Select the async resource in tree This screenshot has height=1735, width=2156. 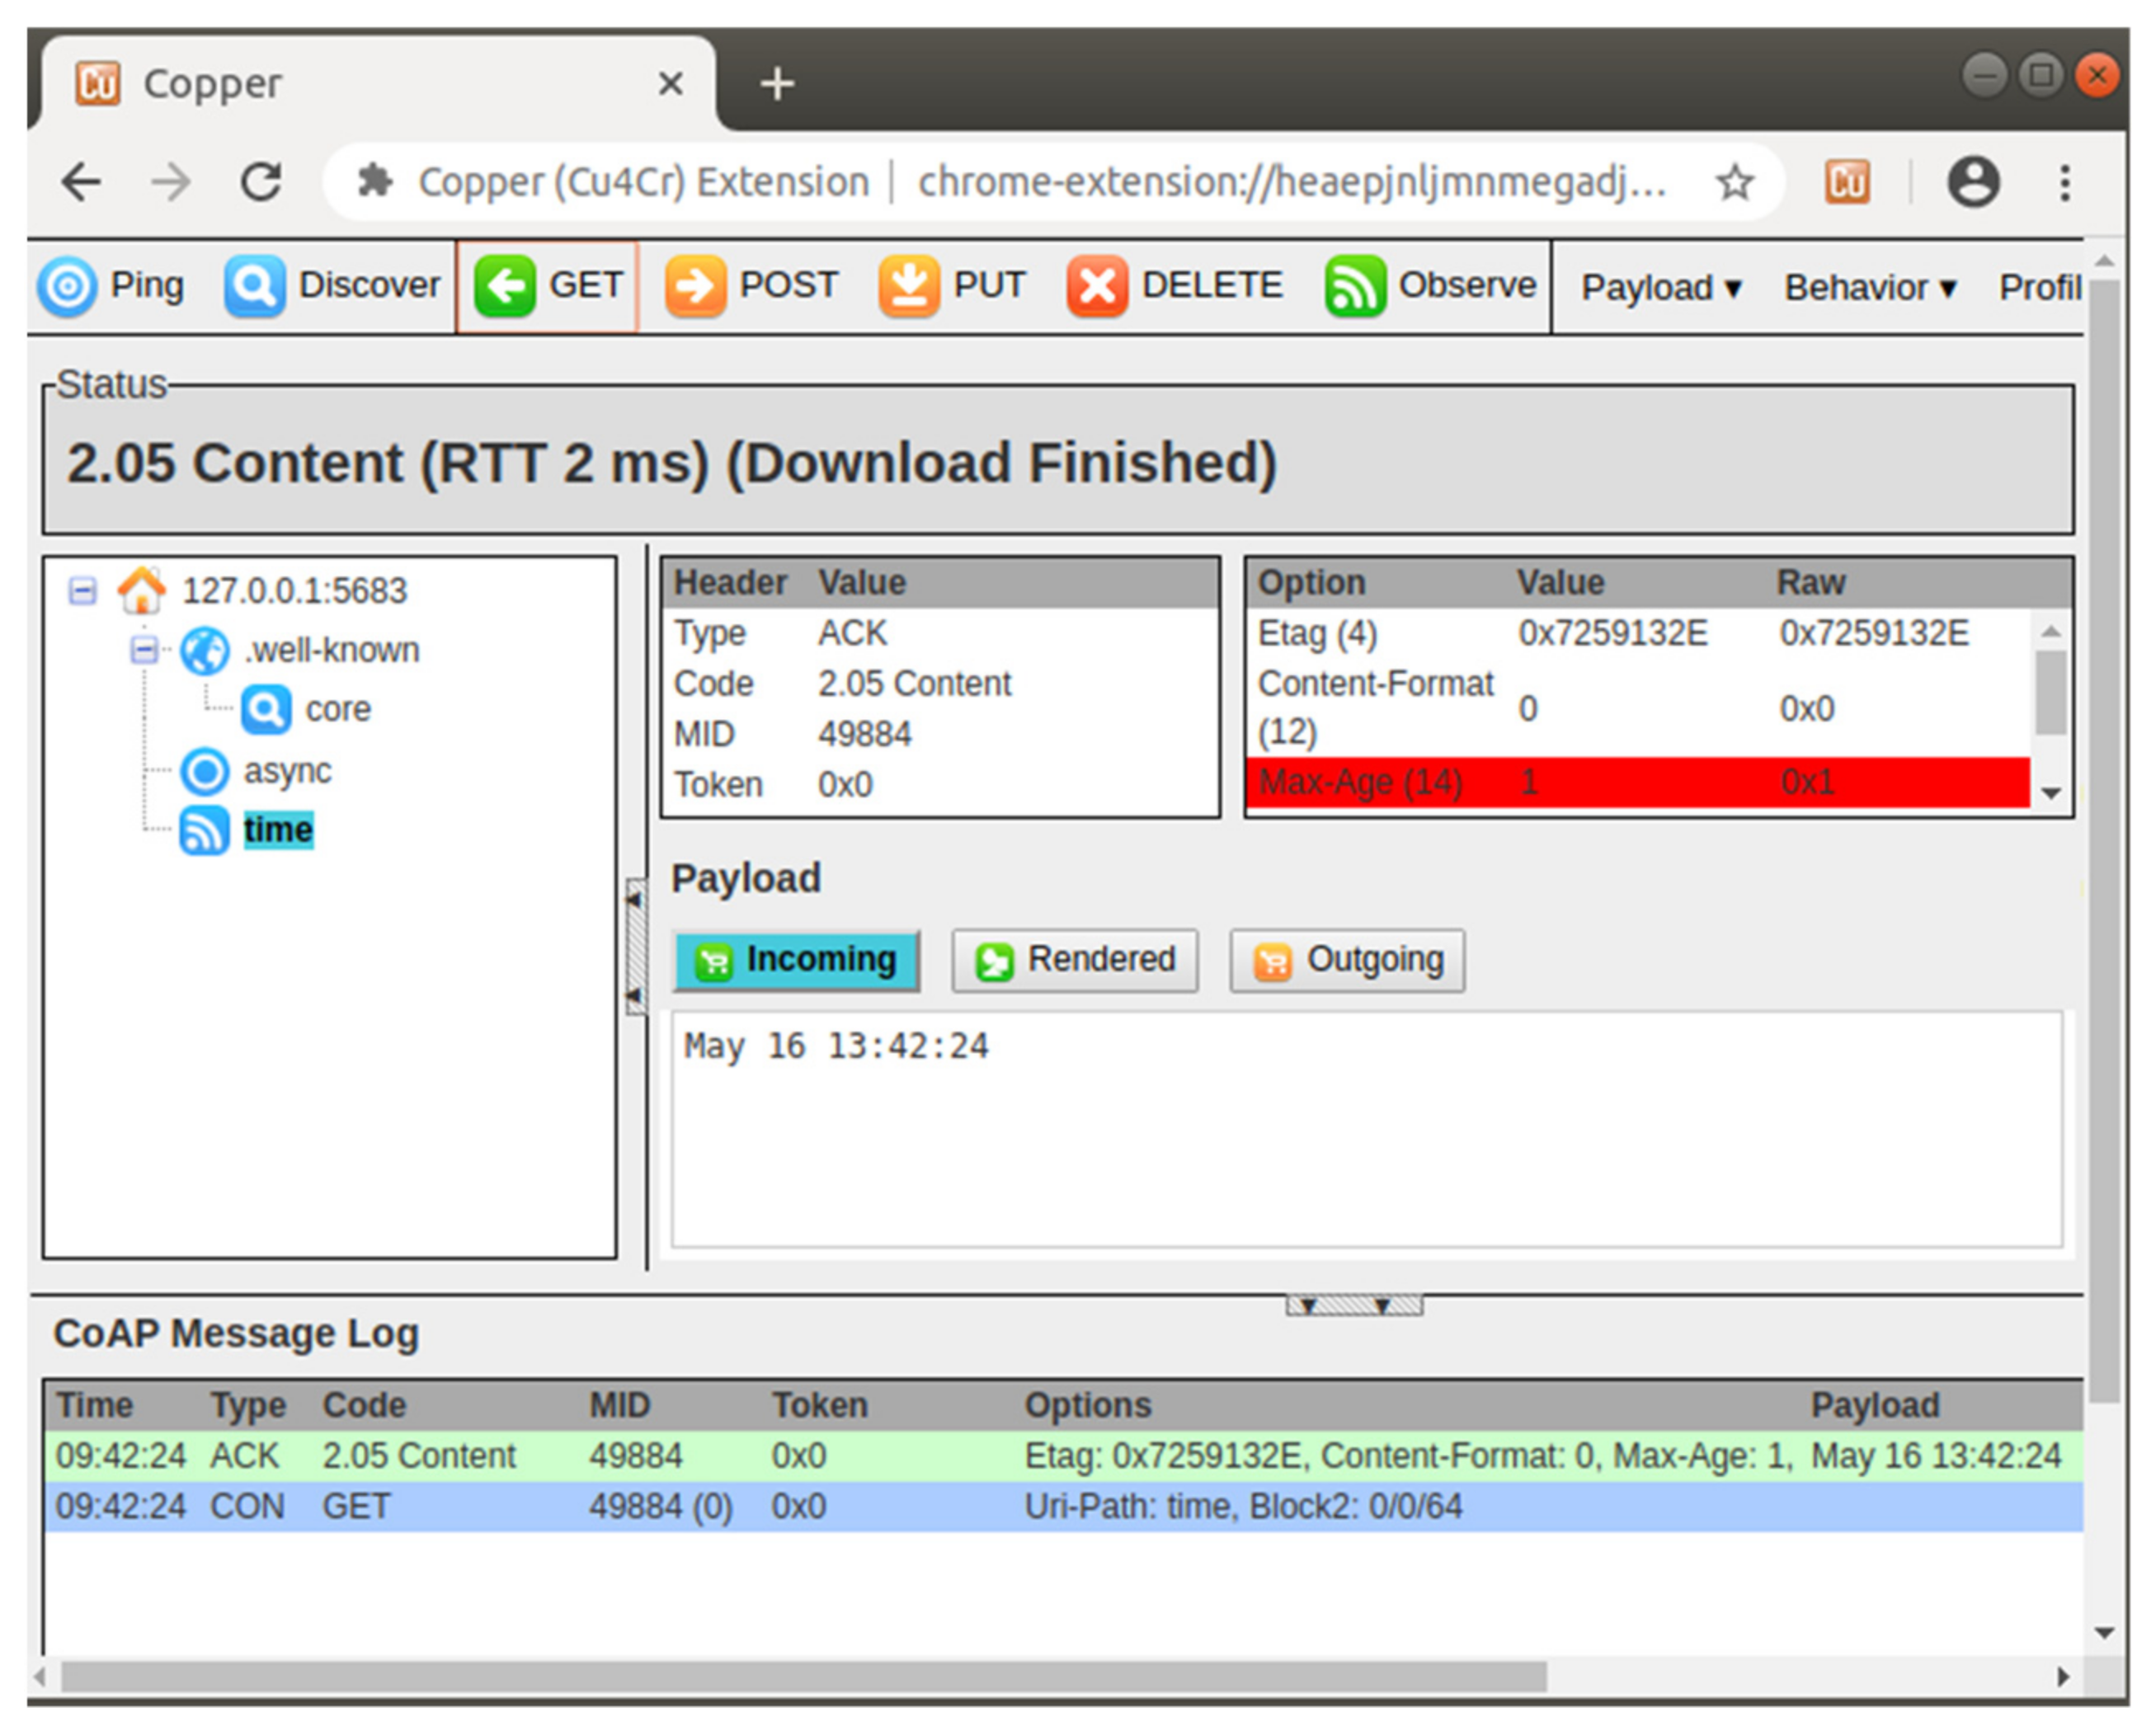(286, 771)
